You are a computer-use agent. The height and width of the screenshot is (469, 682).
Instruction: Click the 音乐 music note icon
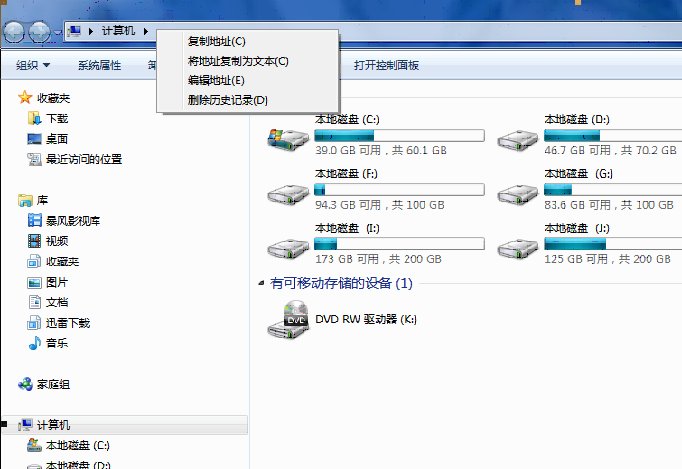click(x=35, y=343)
